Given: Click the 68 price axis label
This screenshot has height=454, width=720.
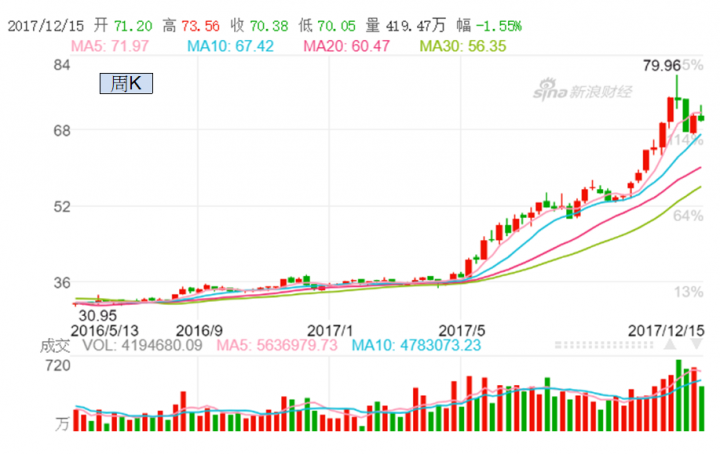Looking at the screenshot, I should click(x=62, y=130).
